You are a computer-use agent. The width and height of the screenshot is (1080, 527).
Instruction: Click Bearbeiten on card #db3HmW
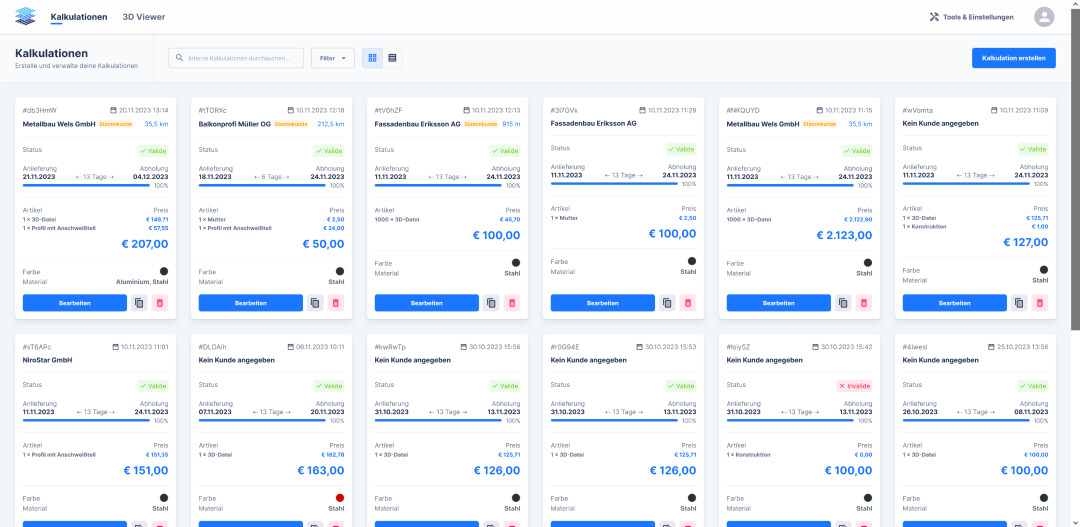[74, 303]
